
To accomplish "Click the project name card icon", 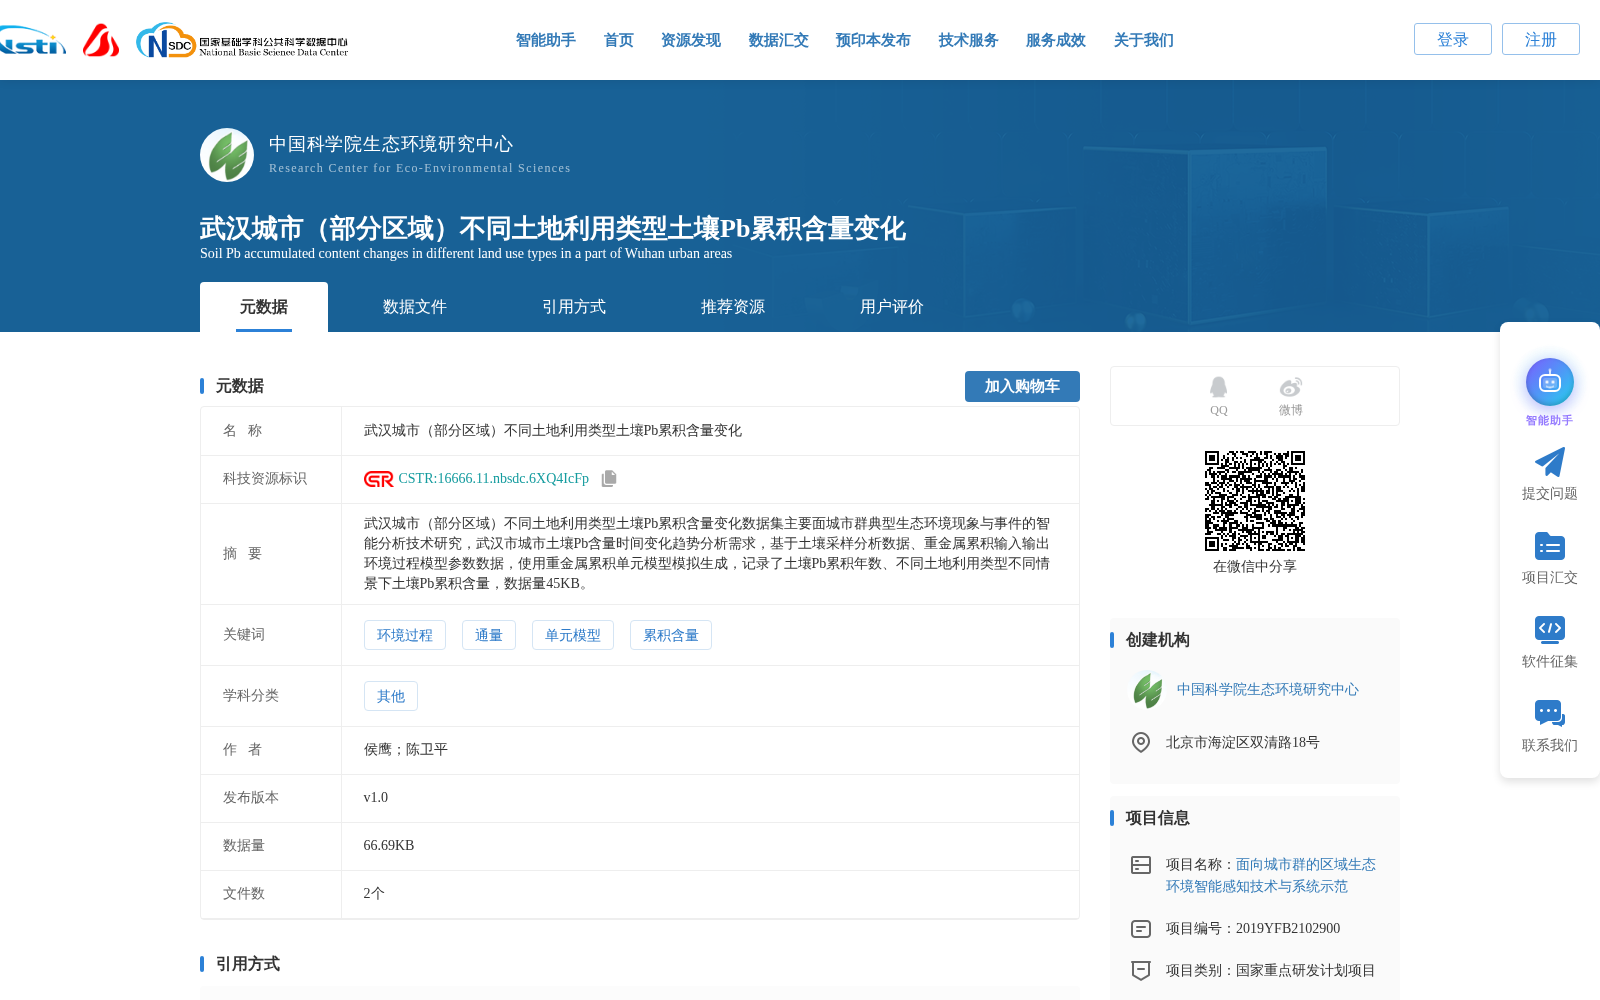I will click(x=1141, y=865).
